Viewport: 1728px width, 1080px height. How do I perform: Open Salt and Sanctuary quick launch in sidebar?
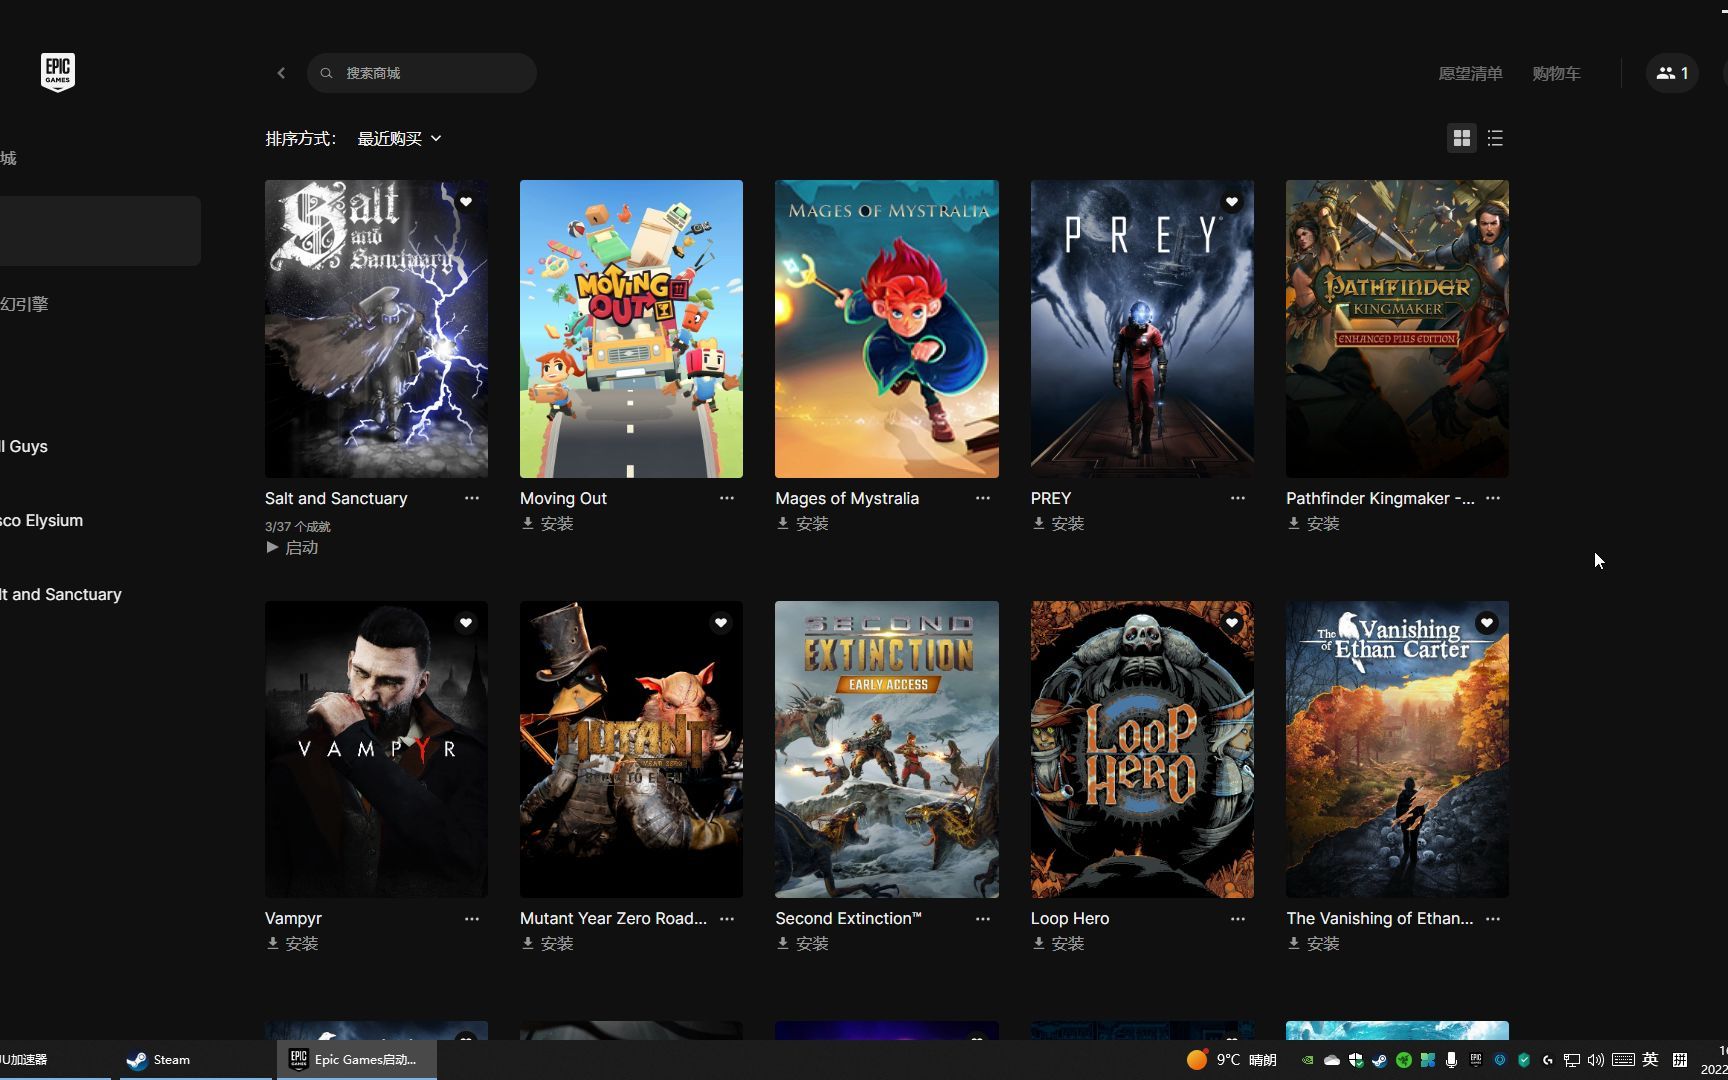coord(61,594)
